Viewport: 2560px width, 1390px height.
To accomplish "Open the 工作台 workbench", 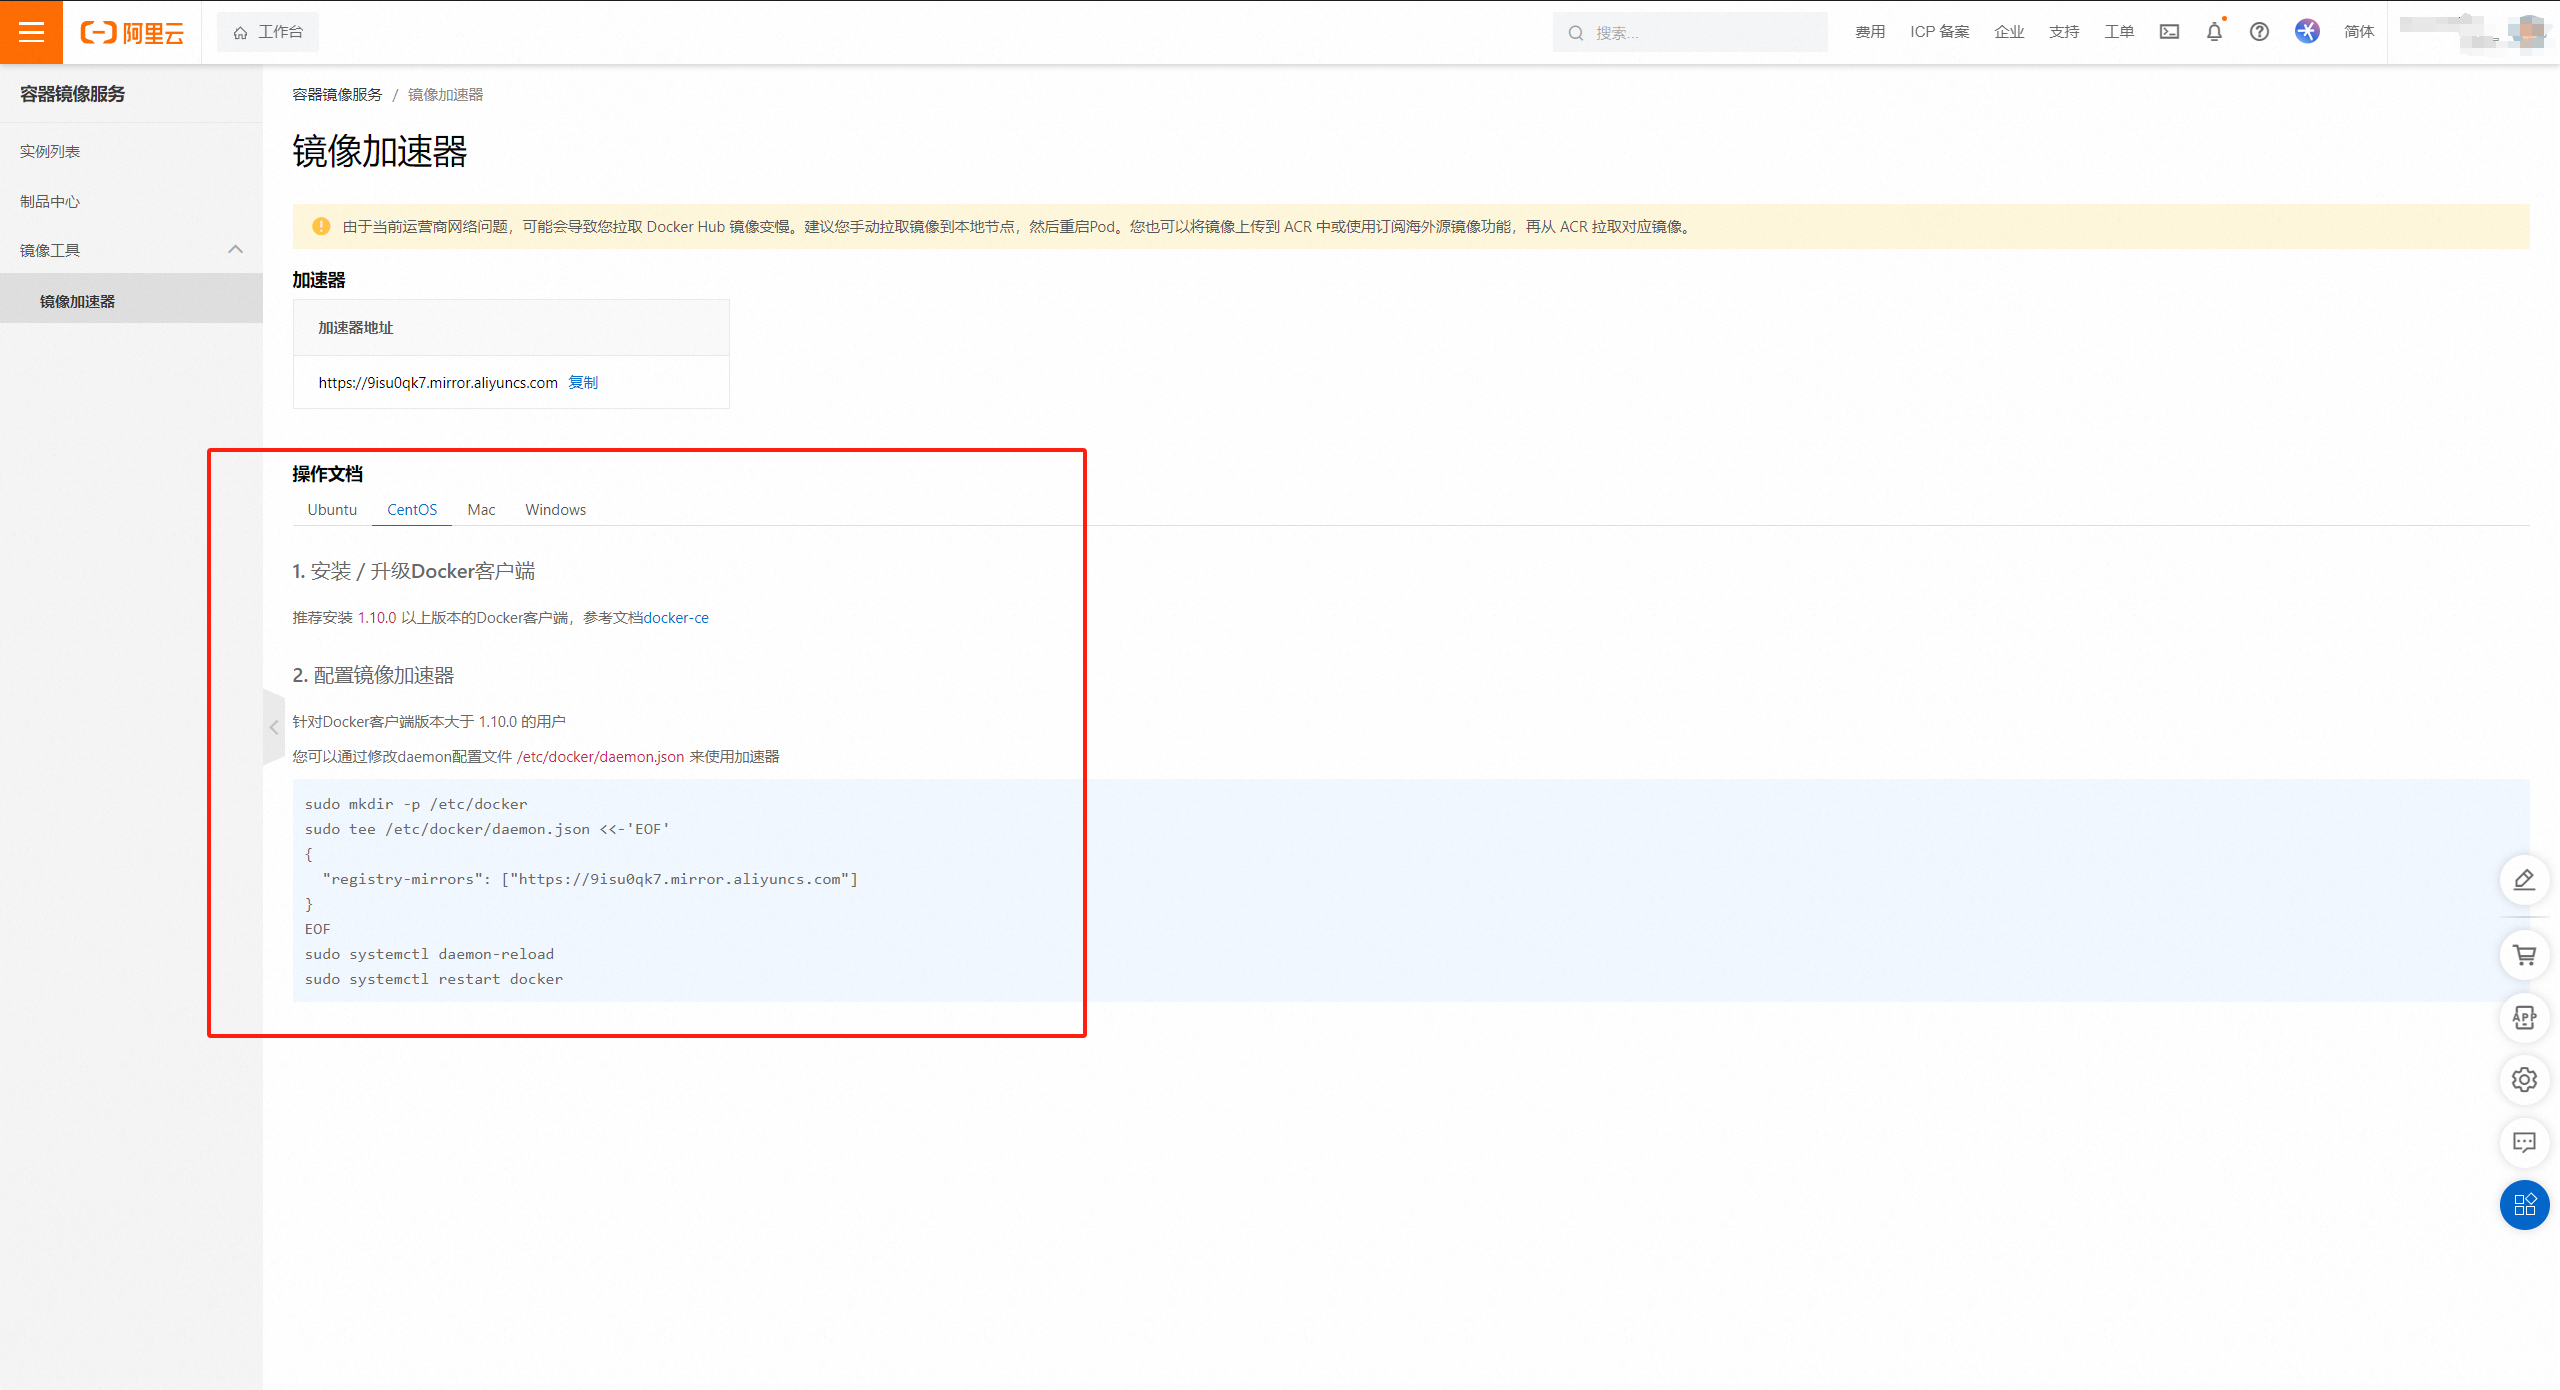I will click(x=268, y=32).
